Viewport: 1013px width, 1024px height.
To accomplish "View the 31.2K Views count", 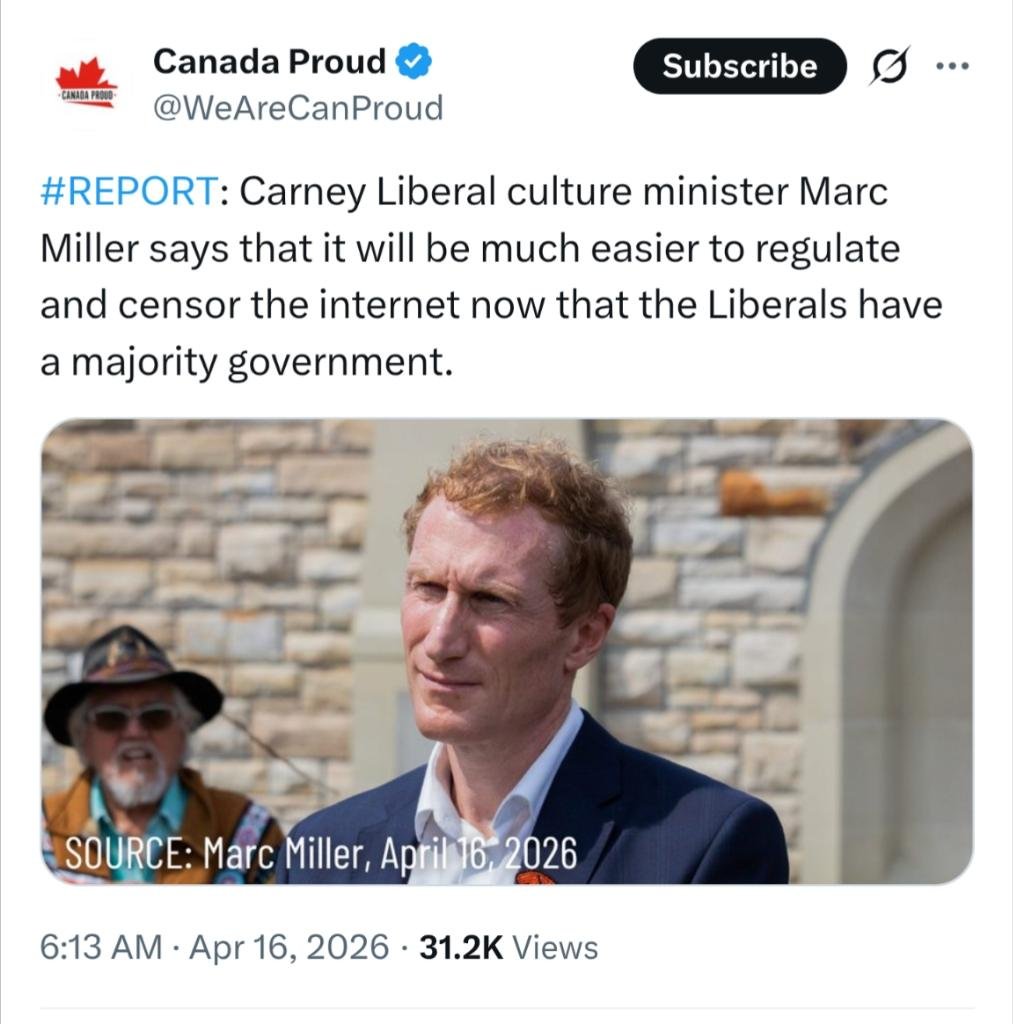I will (x=508, y=947).
